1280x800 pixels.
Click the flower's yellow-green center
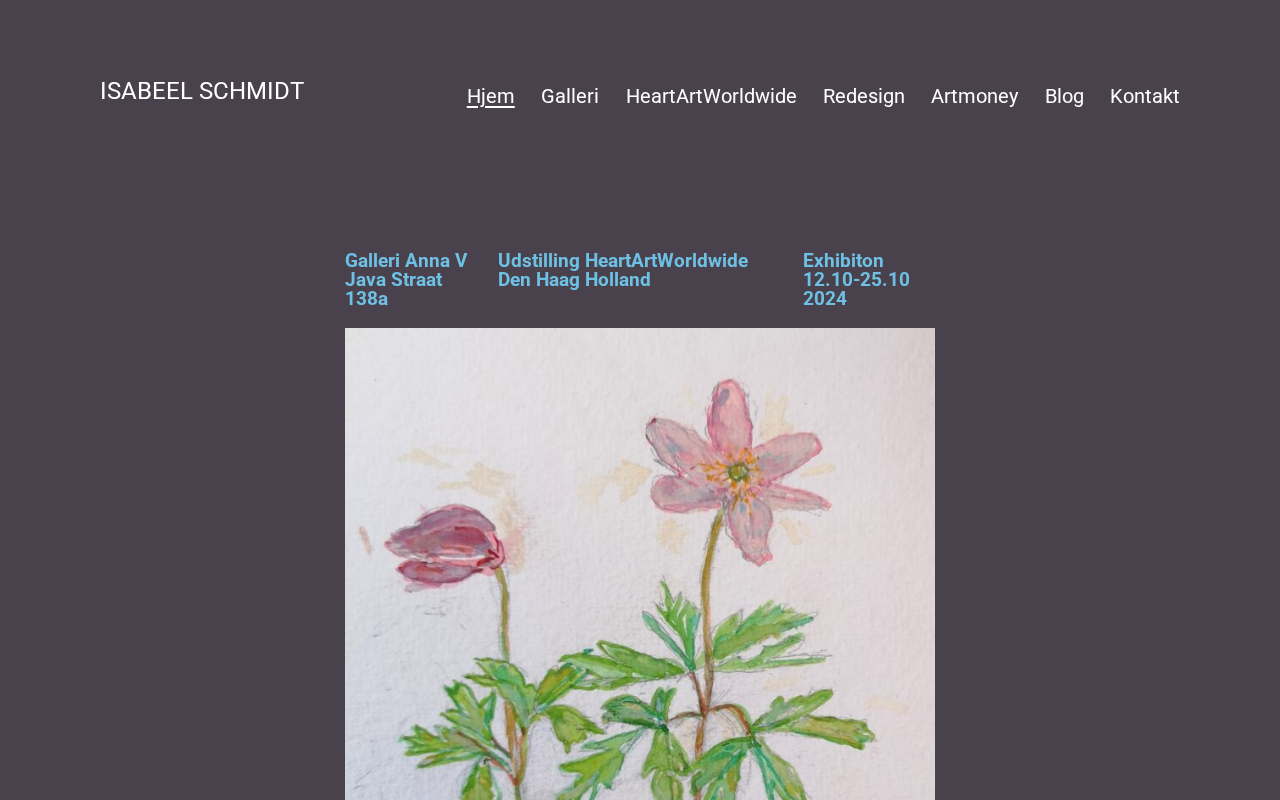coord(738,471)
